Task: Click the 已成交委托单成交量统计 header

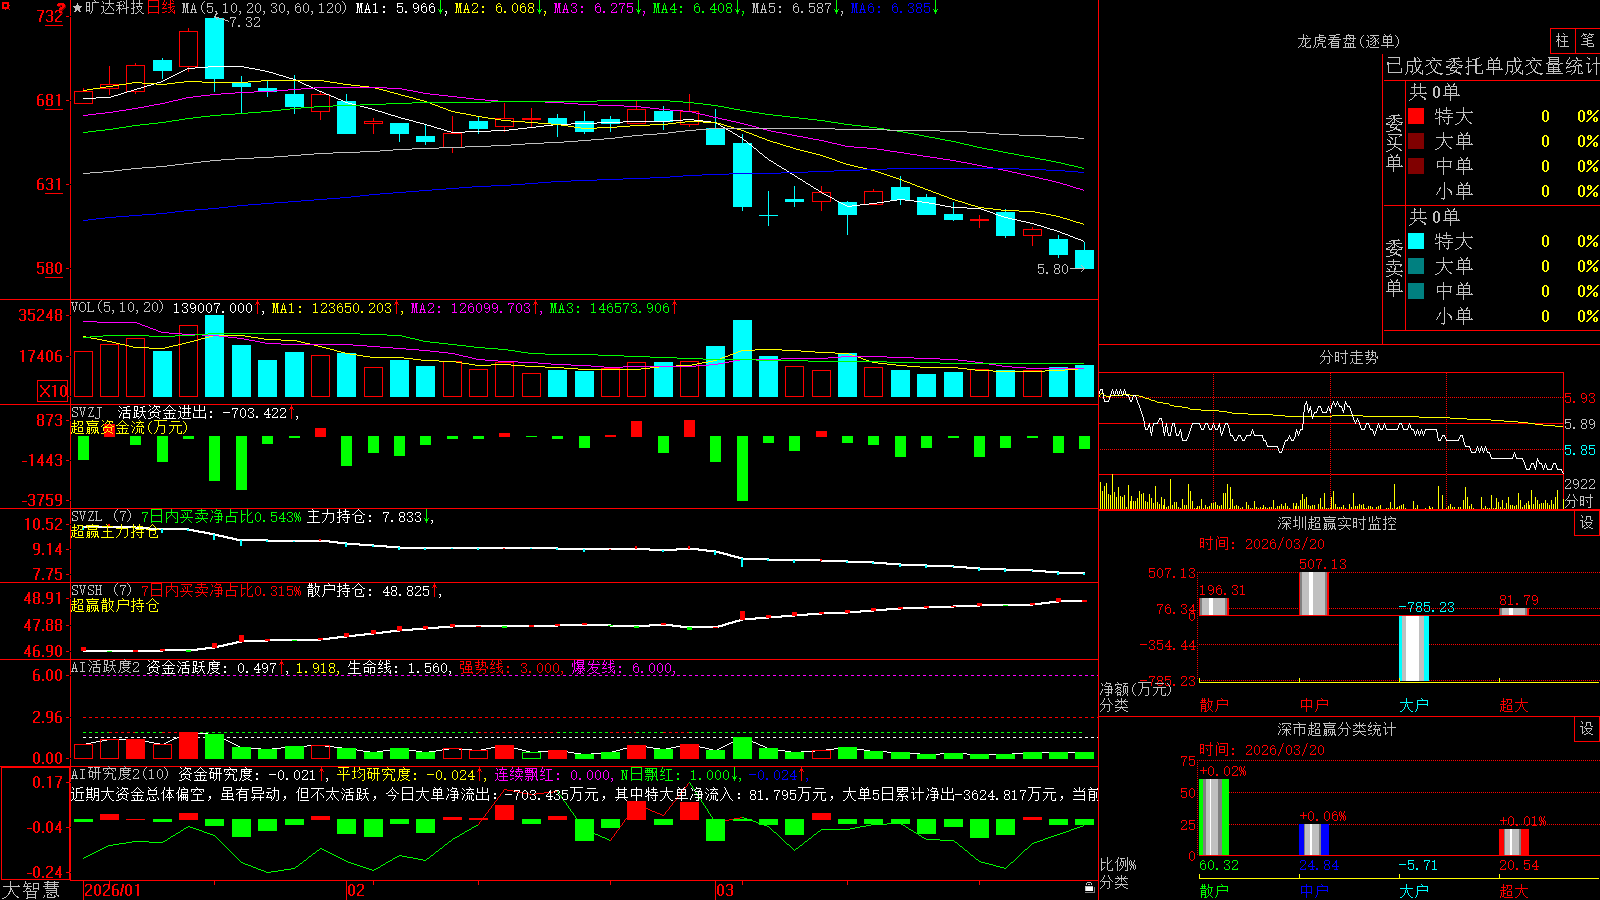Action: click(1492, 66)
